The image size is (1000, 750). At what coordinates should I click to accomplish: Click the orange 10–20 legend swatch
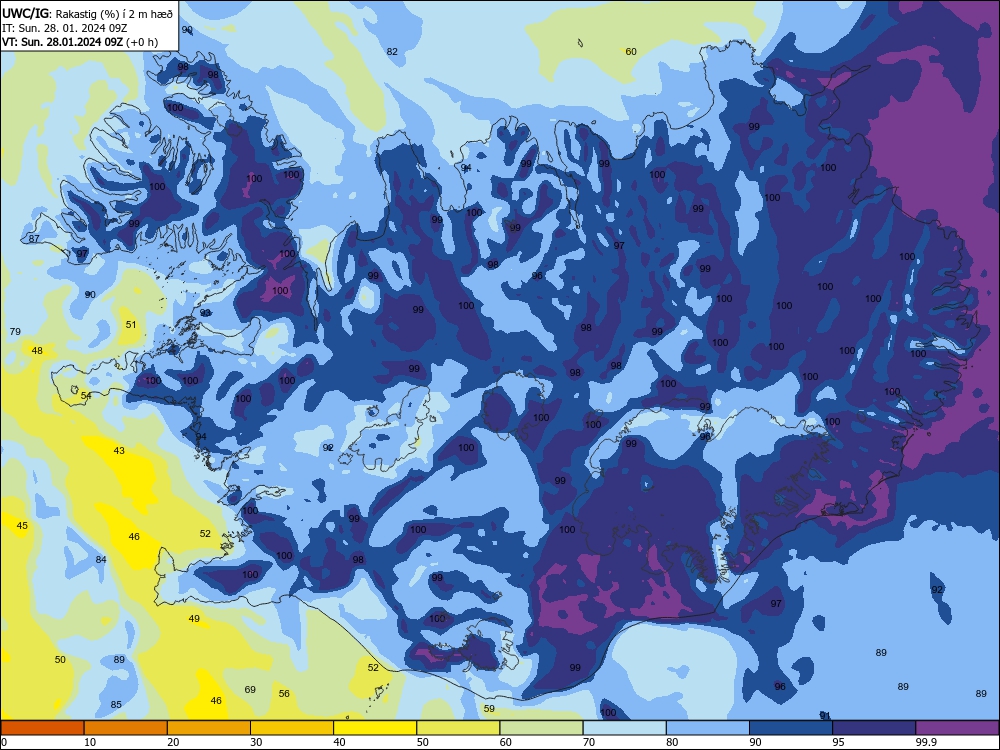pos(126,728)
